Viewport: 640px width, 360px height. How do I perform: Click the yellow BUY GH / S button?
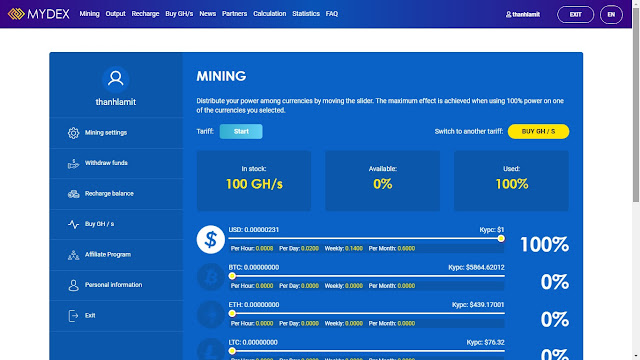[x=538, y=131]
